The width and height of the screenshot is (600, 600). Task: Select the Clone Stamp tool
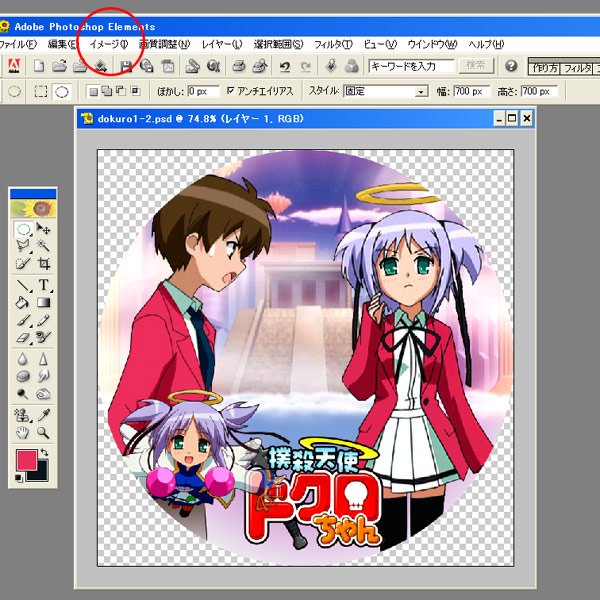coord(23,415)
